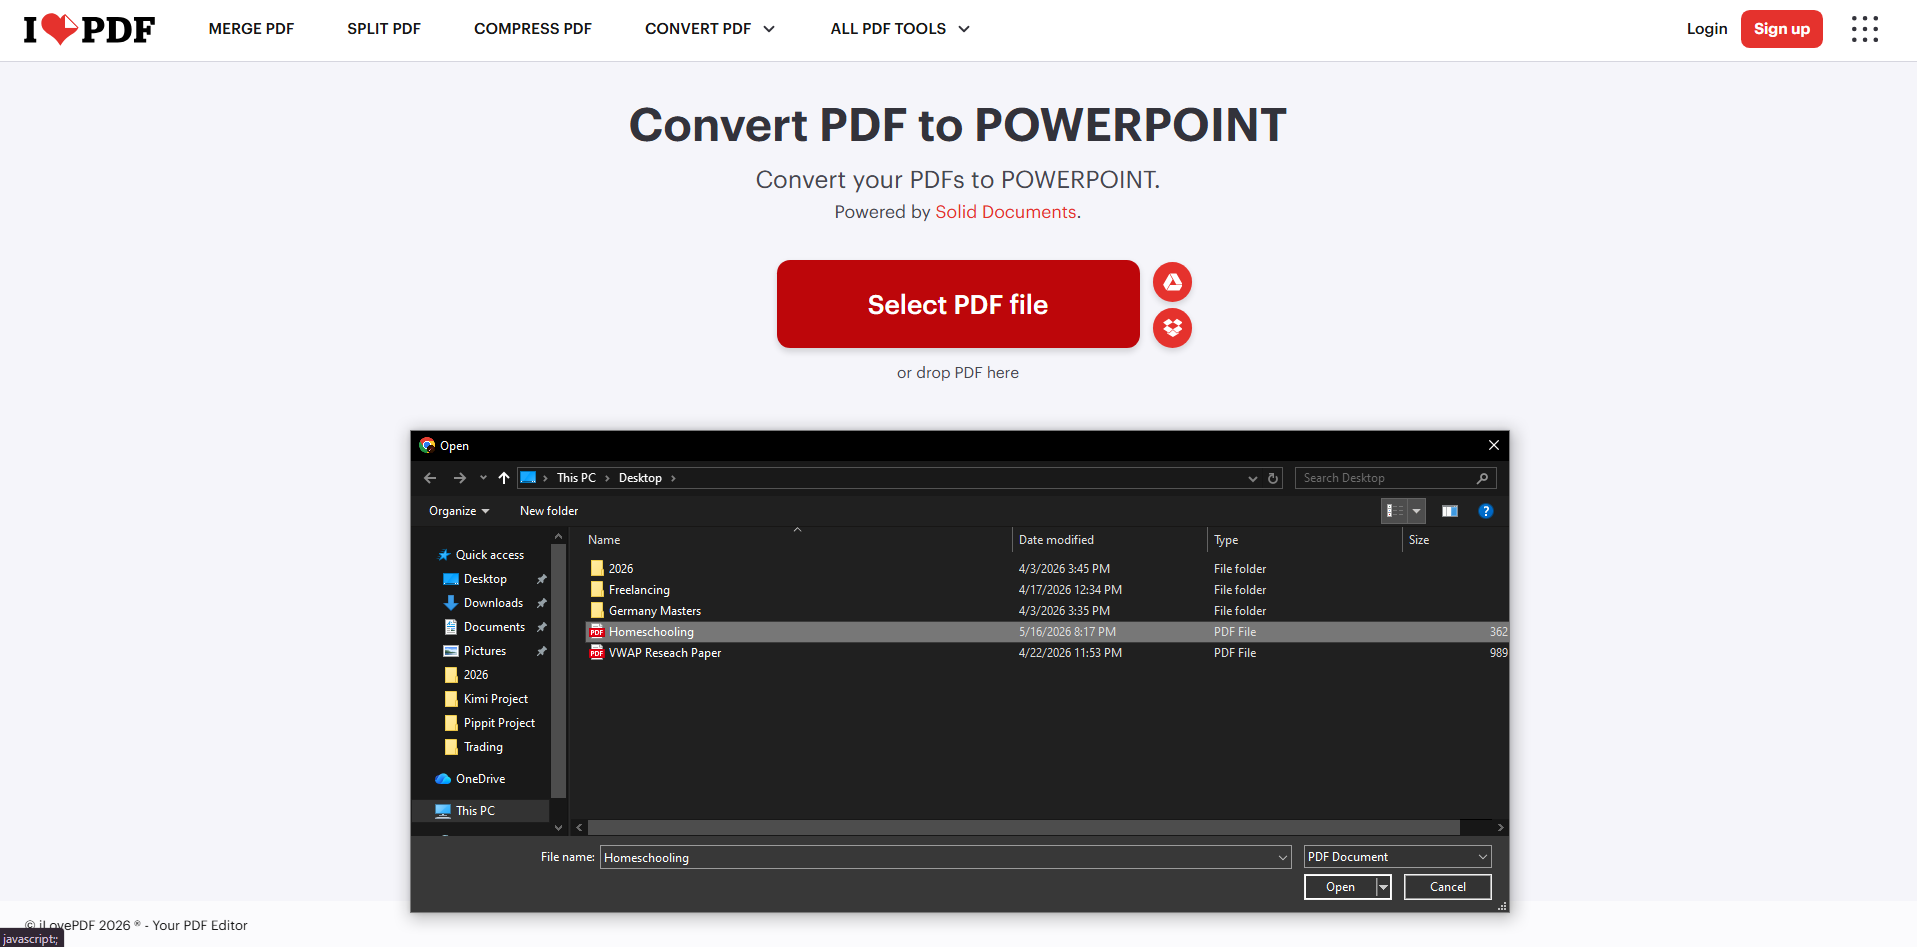Viewport: 1917px width, 947px height.
Task: Open view options dropdown arrow
Action: pyautogui.click(x=1416, y=511)
